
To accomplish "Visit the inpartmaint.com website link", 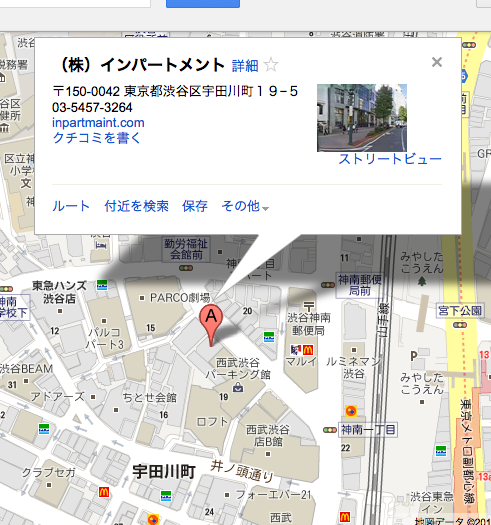I will click(x=98, y=123).
